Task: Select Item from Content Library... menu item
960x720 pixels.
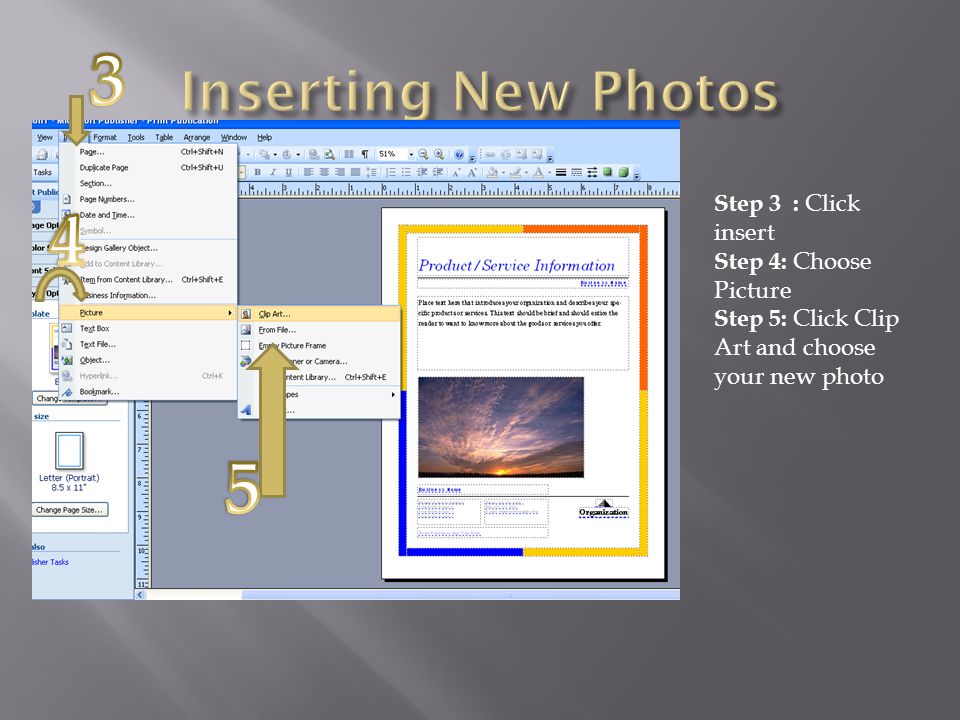Action: coord(148,279)
